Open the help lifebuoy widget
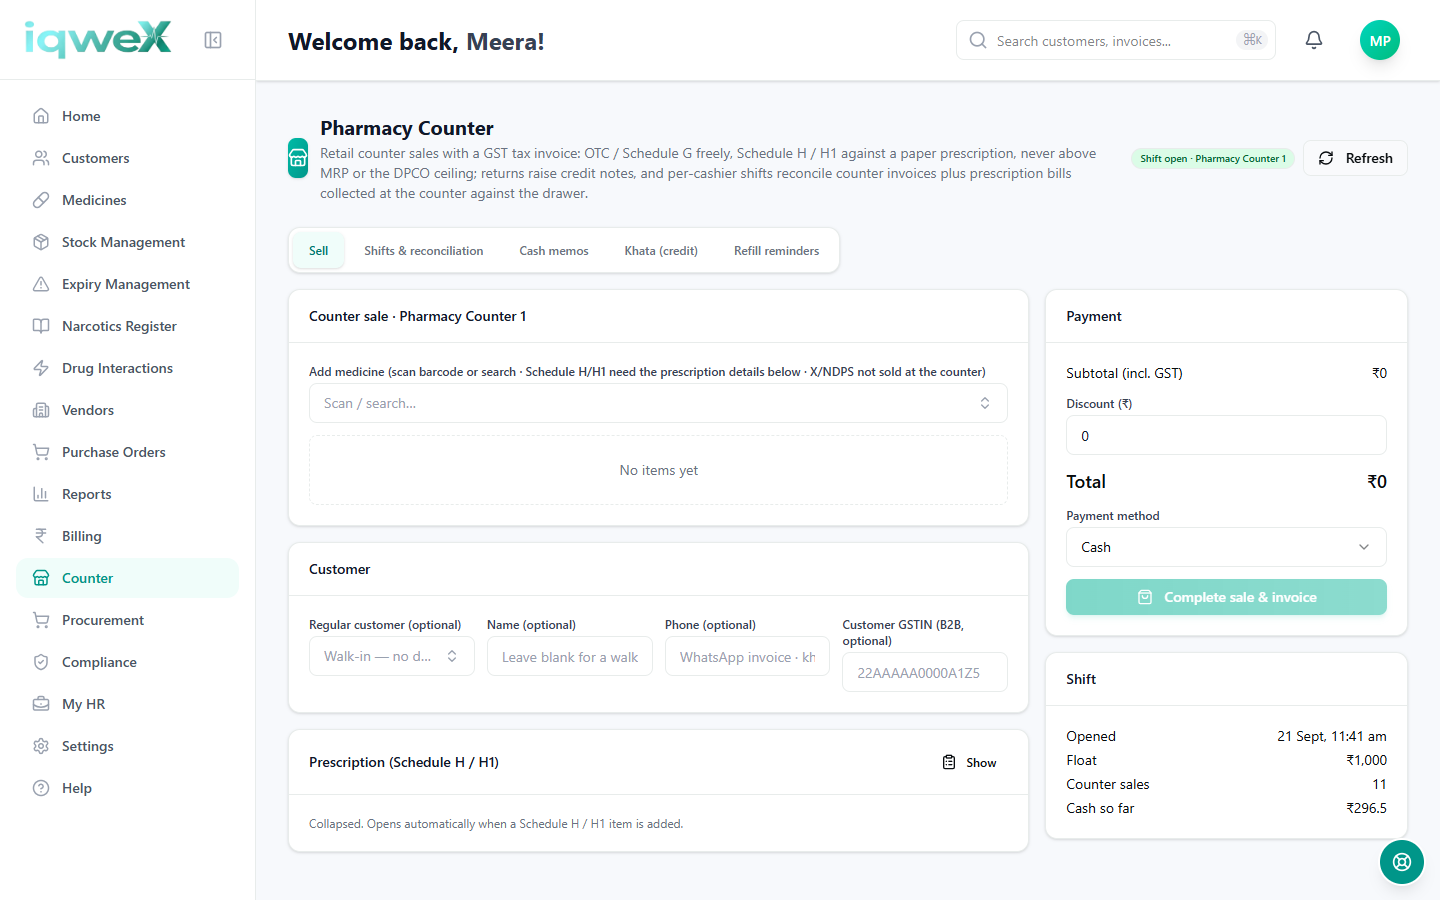Viewport: 1440px width, 900px height. click(x=1402, y=862)
